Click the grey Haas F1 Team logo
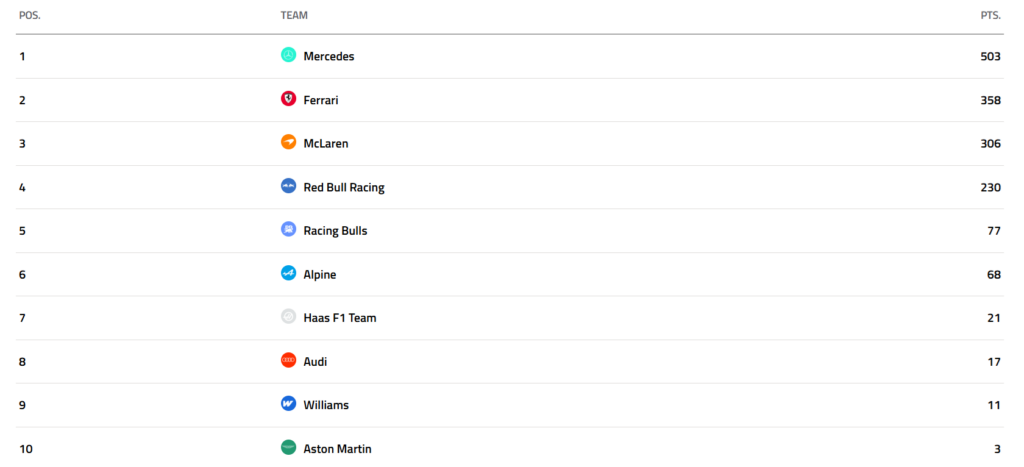 coord(288,317)
